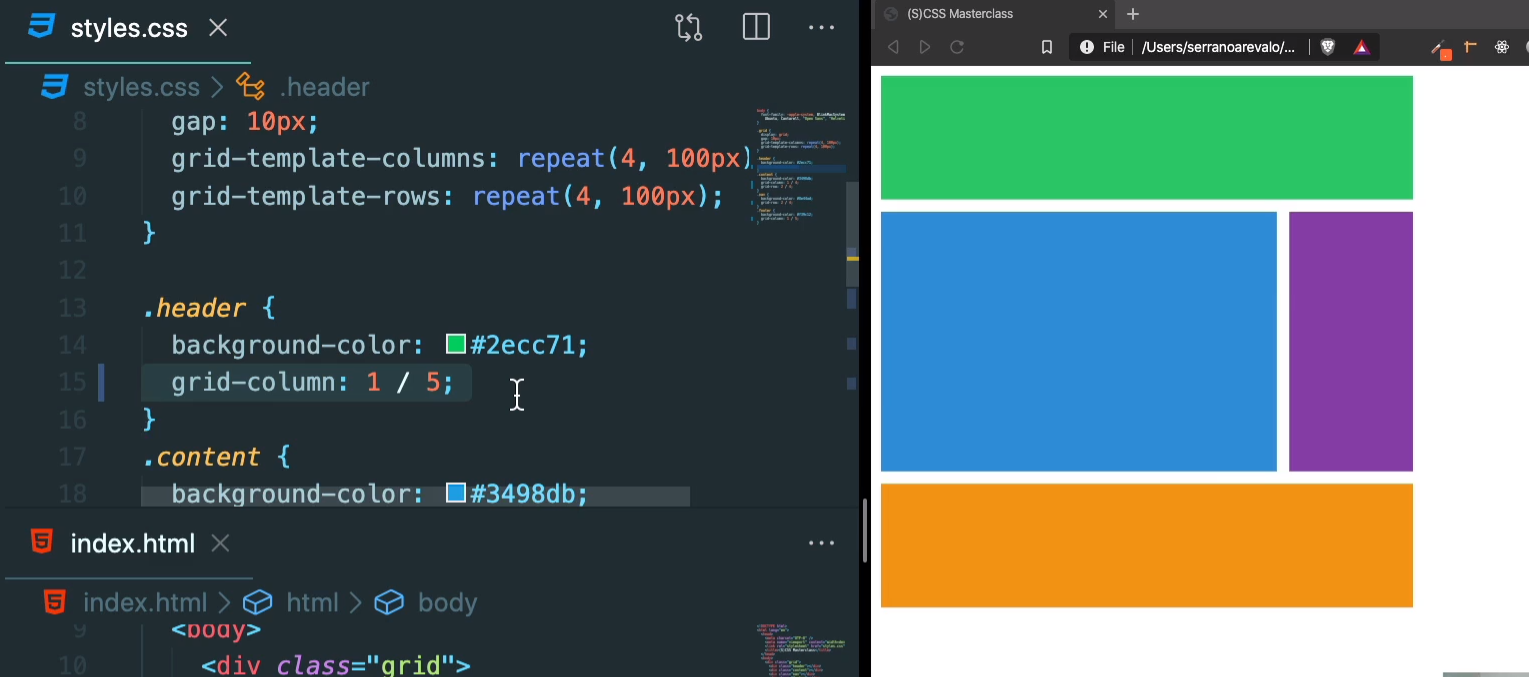This screenshot has height=677, width=1529.
Task: Toggle the browser back navigation arrow
Action: tap(893, 46)
